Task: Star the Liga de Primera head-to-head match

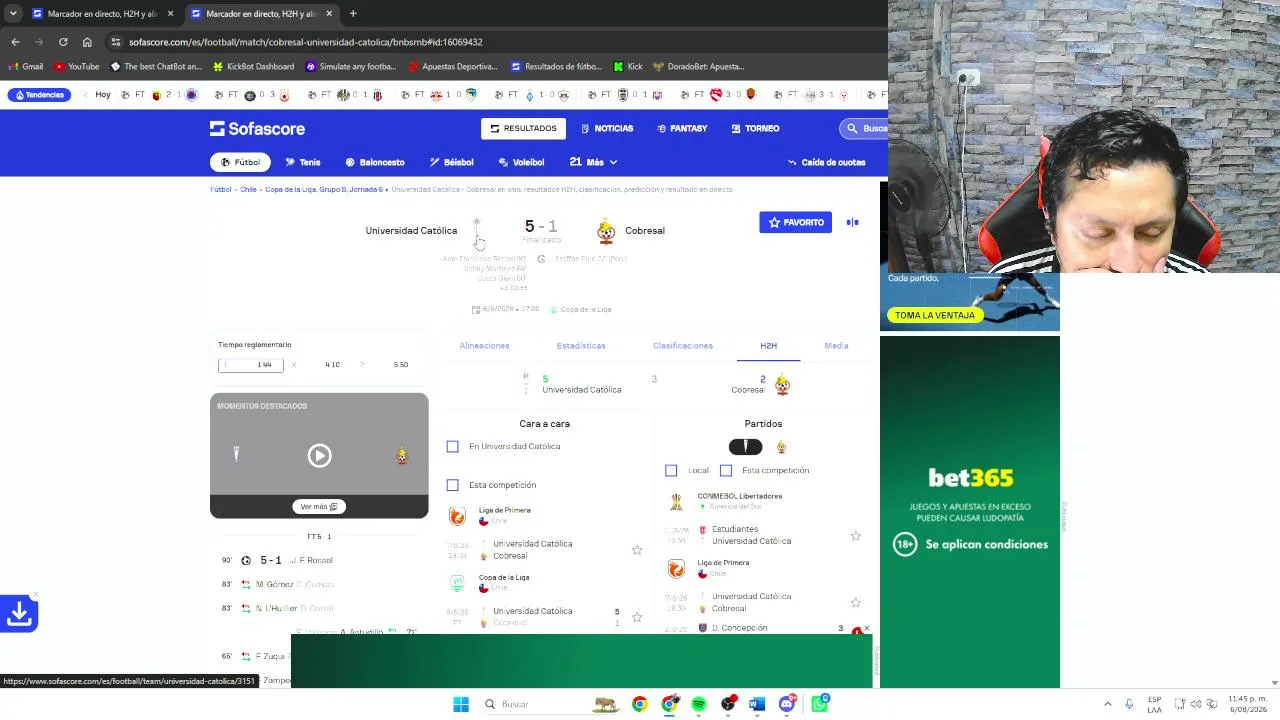Action: pos(637,550)
